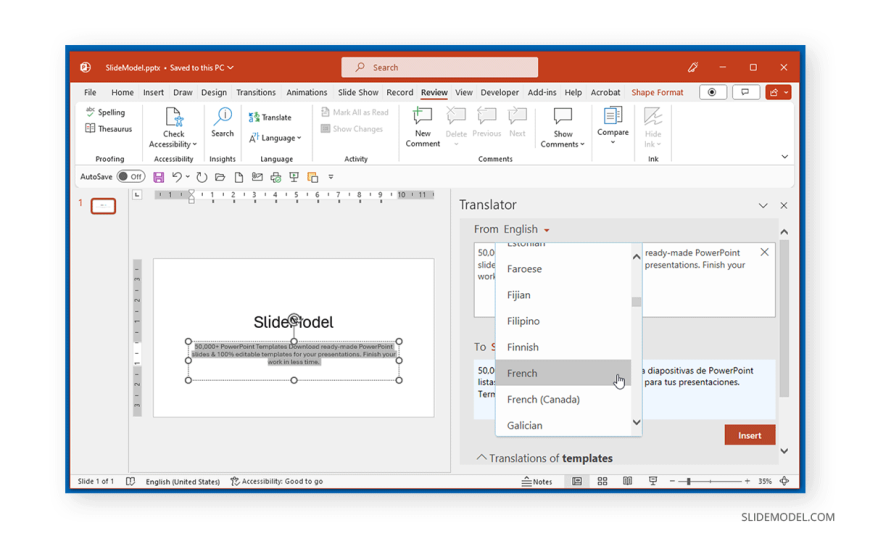Image resolution: width=870 pixels, height=539 pixels.
Task: Open the Slide Show tab
Action: coord(358,92)
